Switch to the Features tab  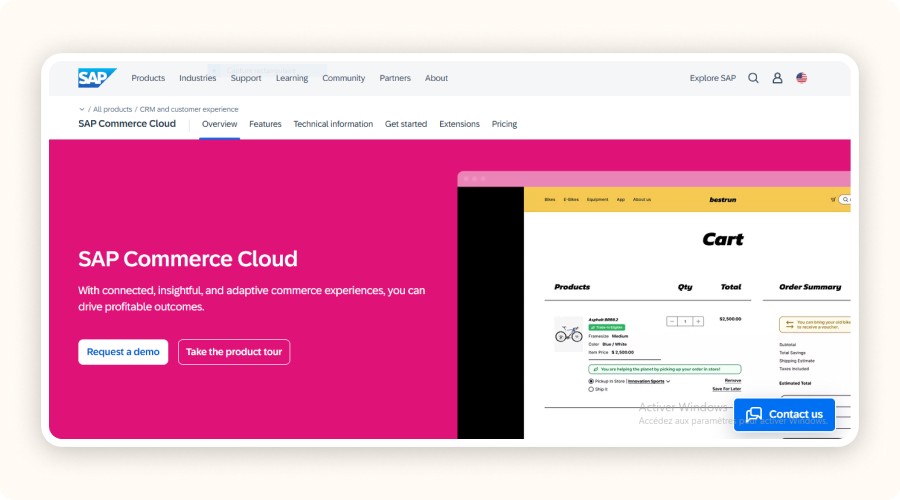(x=265, y=124)
